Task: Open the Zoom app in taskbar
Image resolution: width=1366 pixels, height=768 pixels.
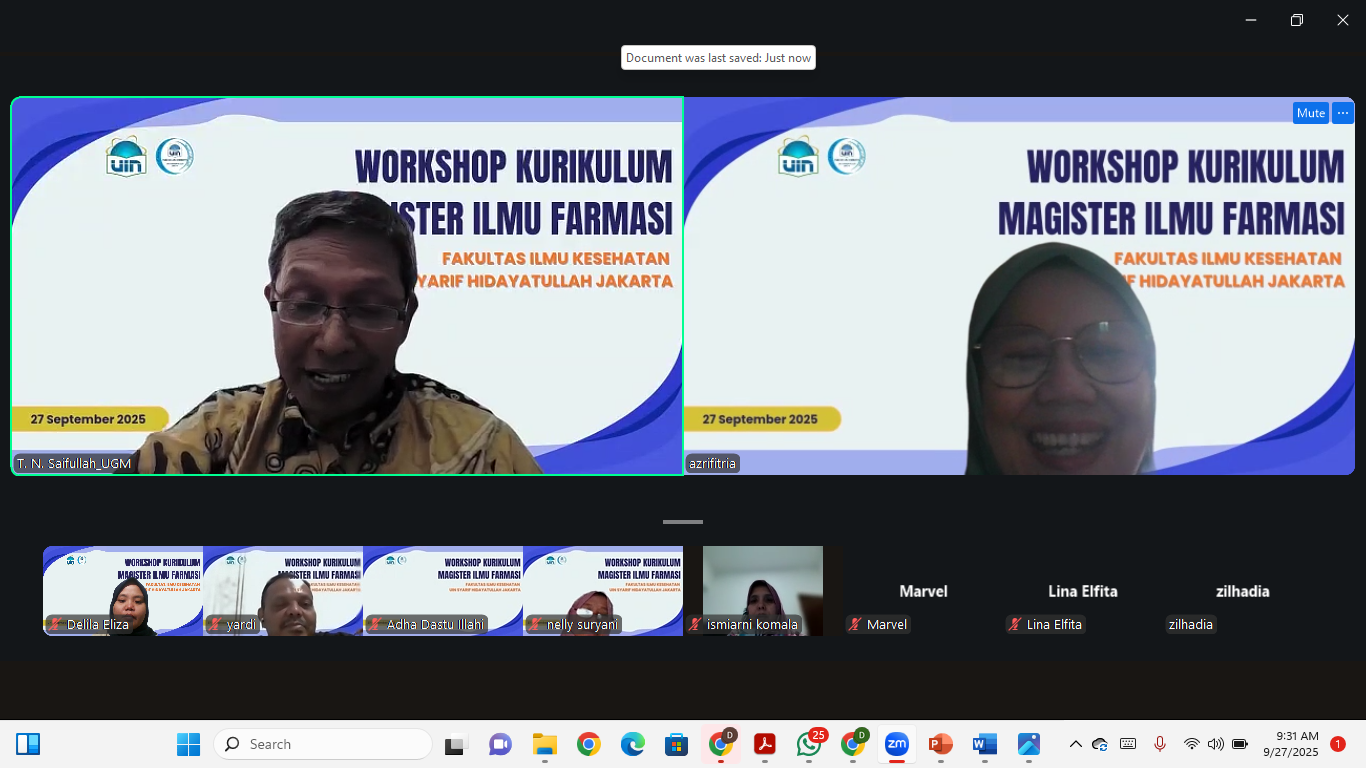Action: (x=896, y=744)
